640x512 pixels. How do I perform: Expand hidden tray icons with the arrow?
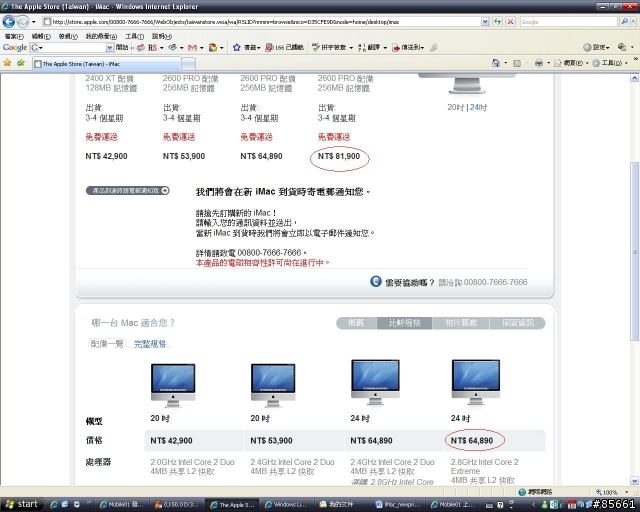[533, 505]
